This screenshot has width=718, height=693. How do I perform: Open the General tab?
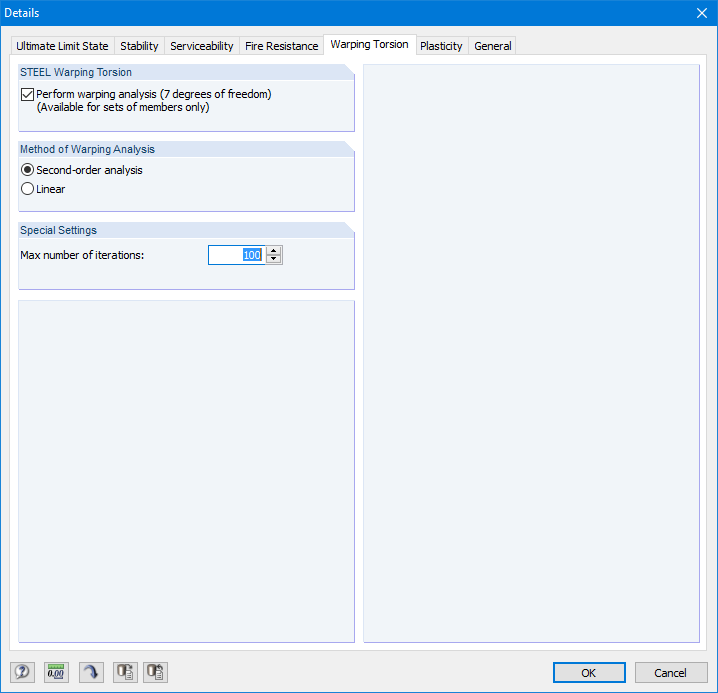[493, 46]
